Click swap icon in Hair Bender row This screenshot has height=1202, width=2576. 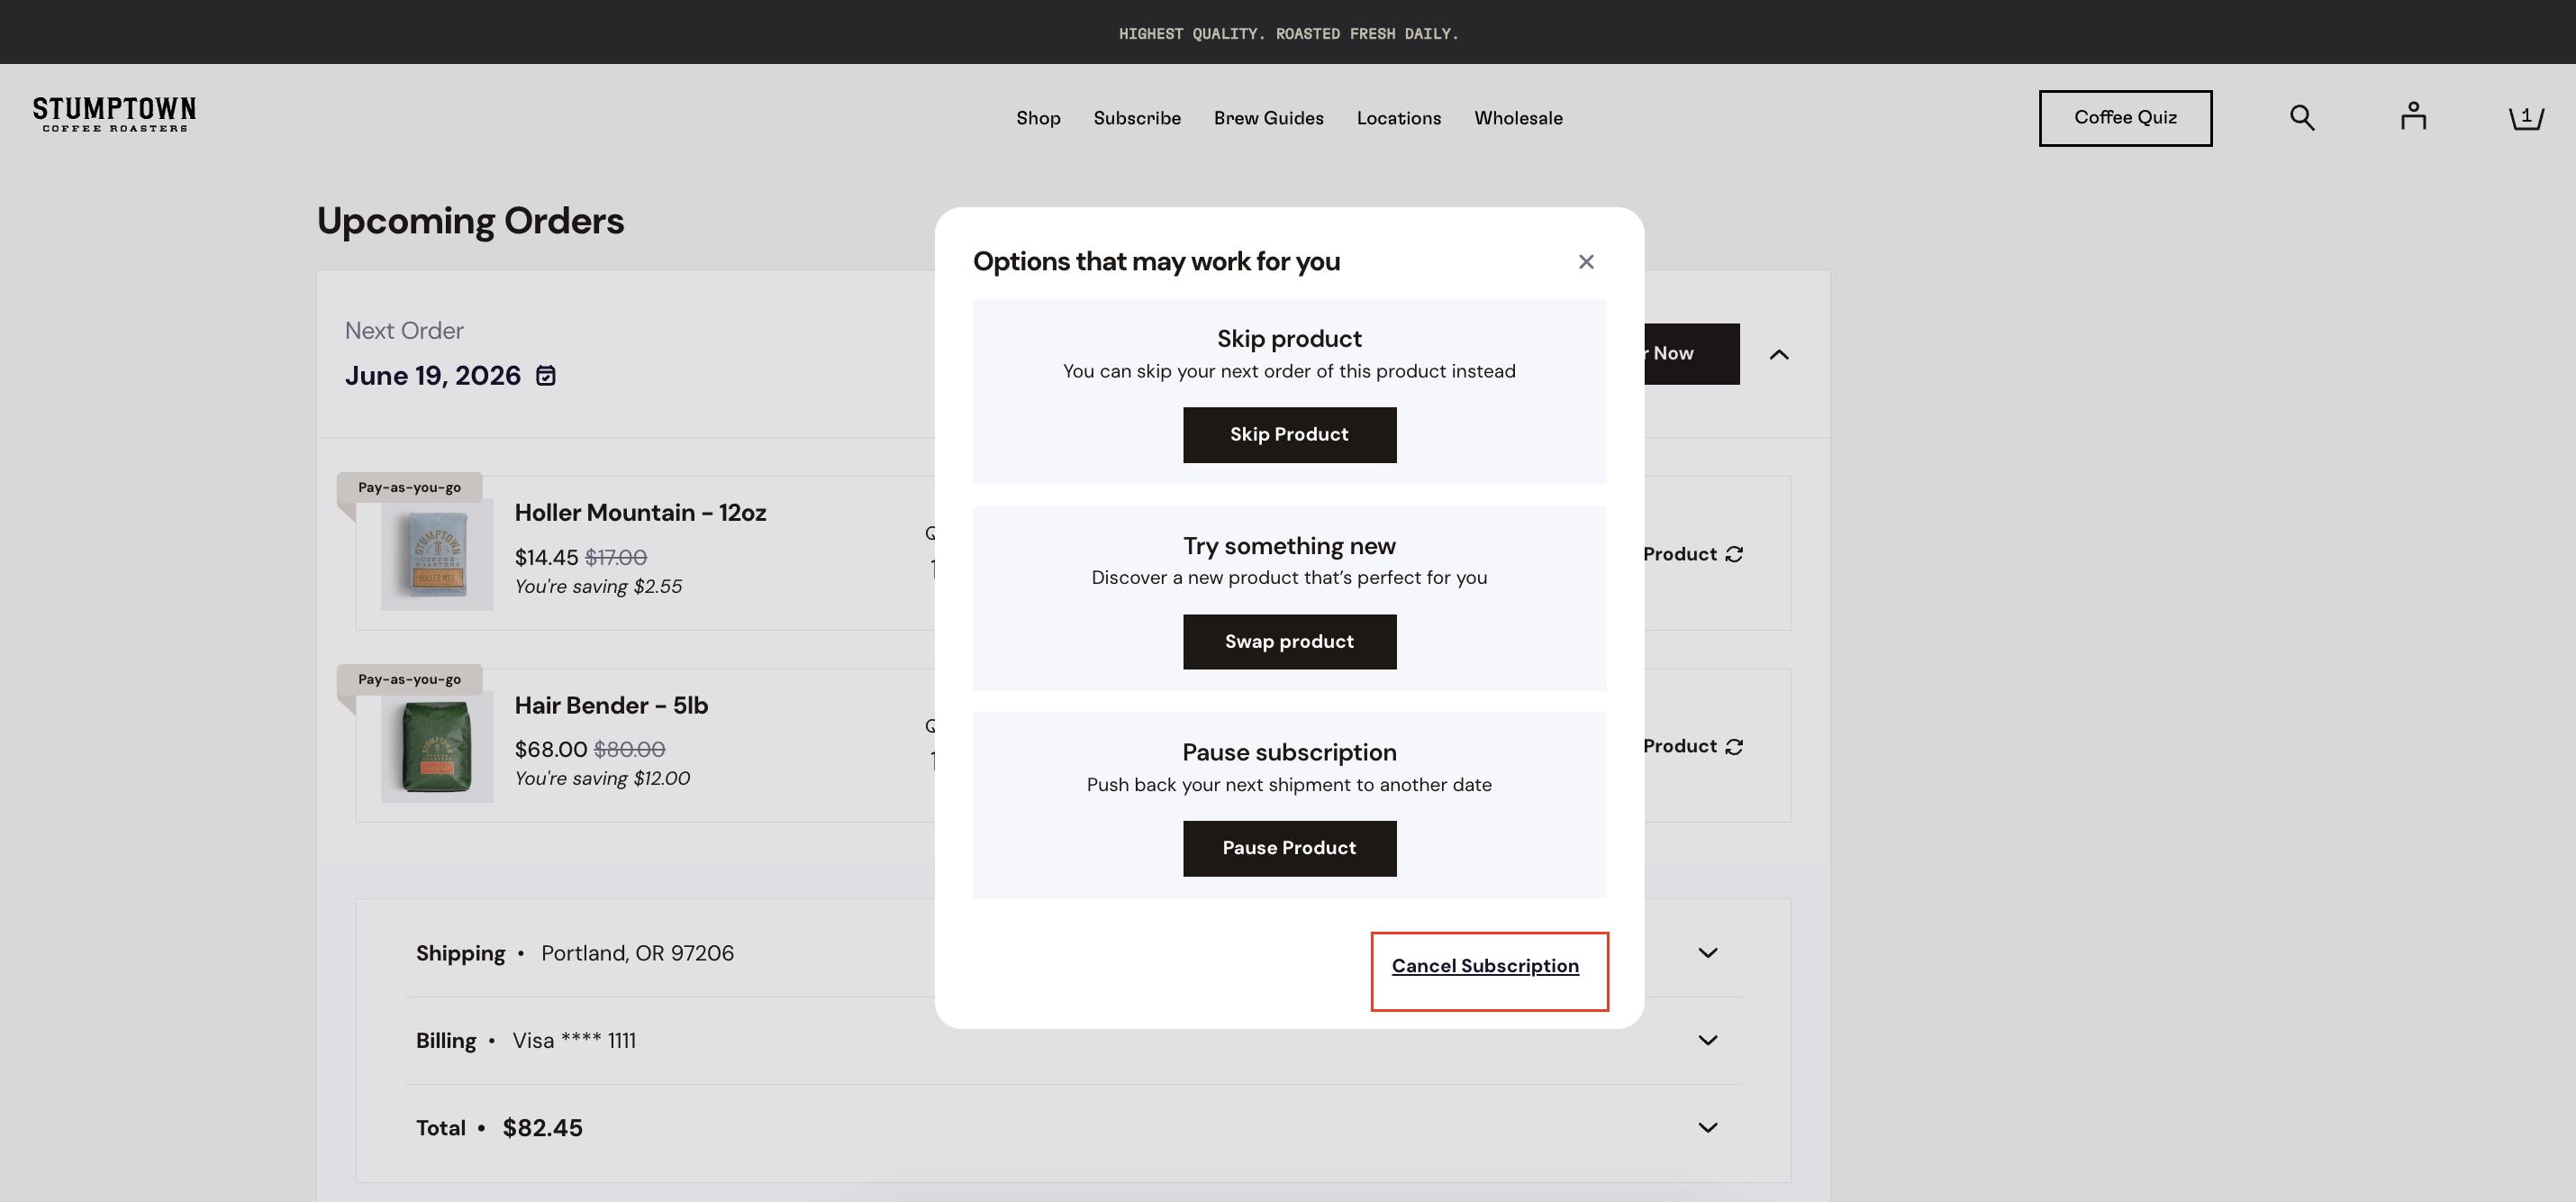pos(1734,747)
